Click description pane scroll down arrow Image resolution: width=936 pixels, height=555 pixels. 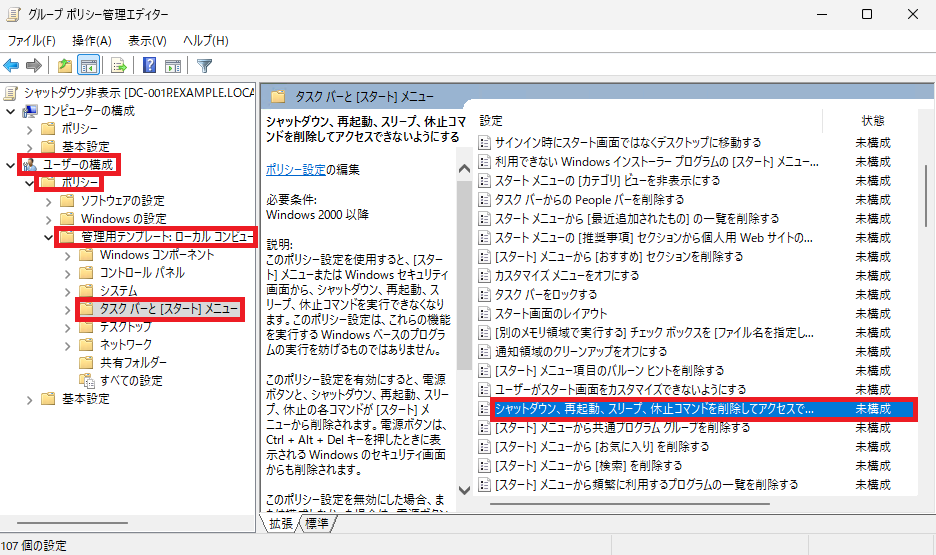point(464,490)
